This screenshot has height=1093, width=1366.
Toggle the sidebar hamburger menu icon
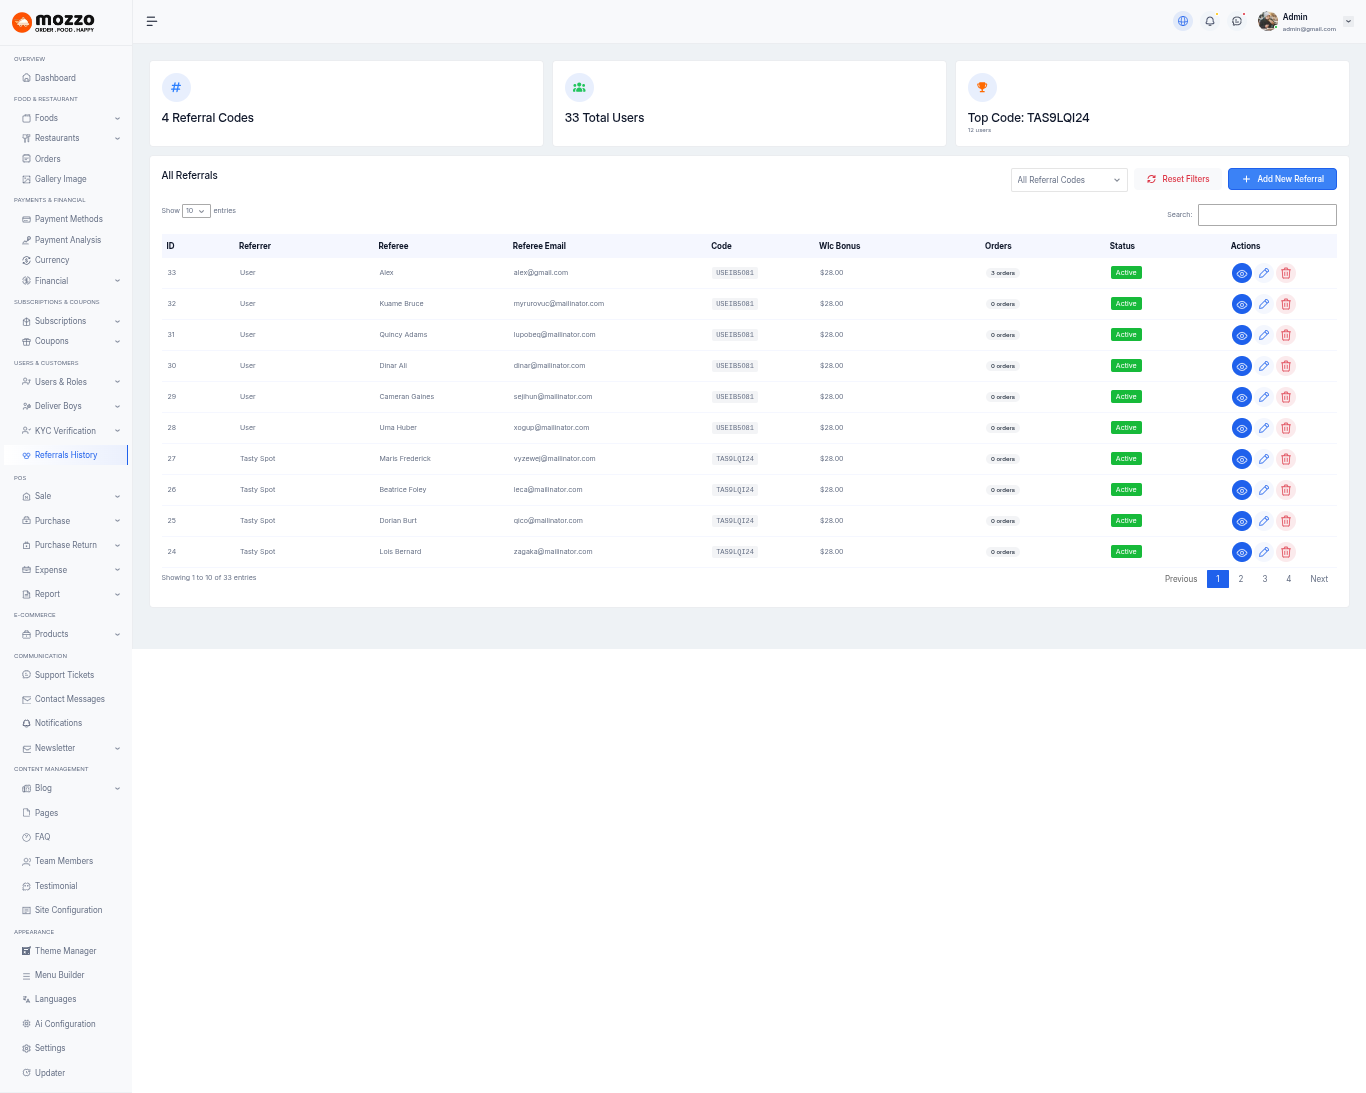point(152,21)
